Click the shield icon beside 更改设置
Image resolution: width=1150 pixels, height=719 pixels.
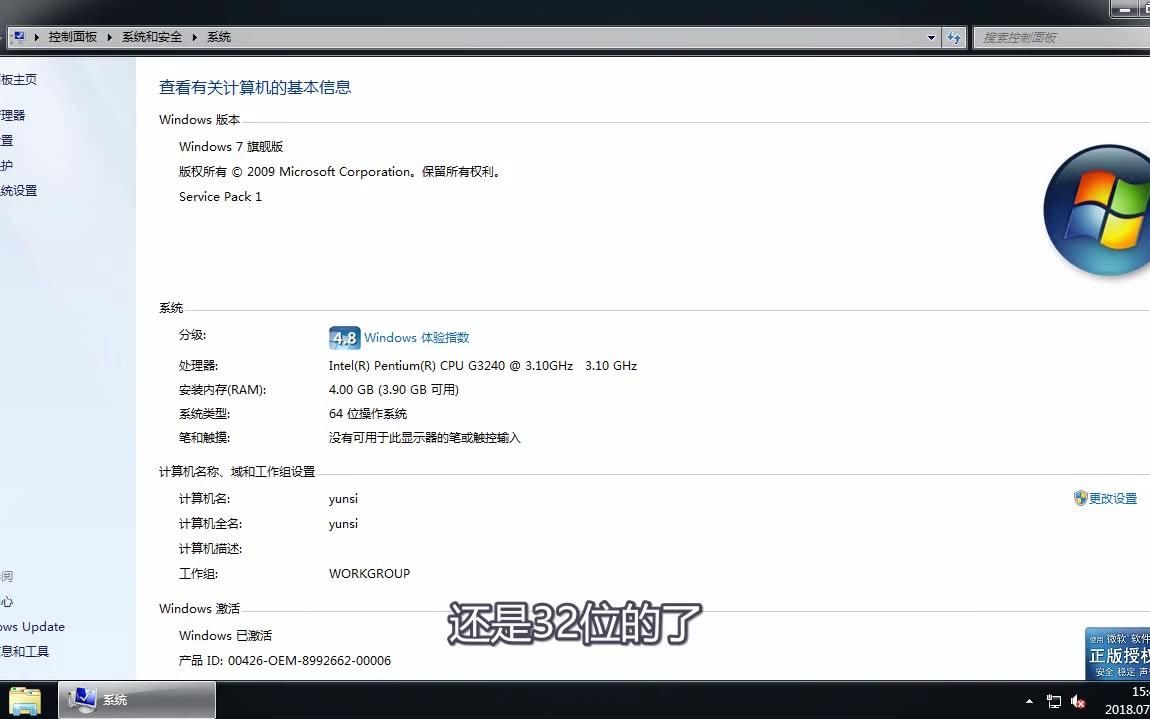click(1080, 498)
